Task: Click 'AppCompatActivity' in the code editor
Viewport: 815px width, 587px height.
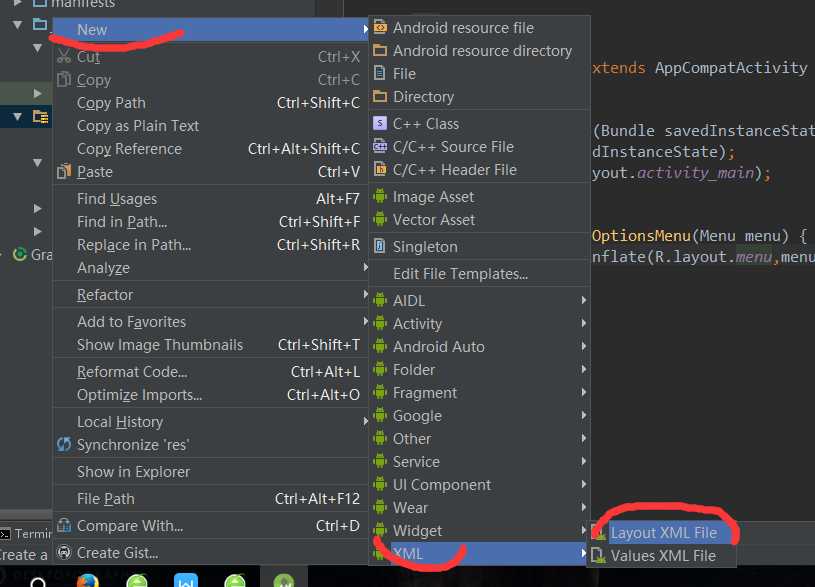Action: point(731,68)
